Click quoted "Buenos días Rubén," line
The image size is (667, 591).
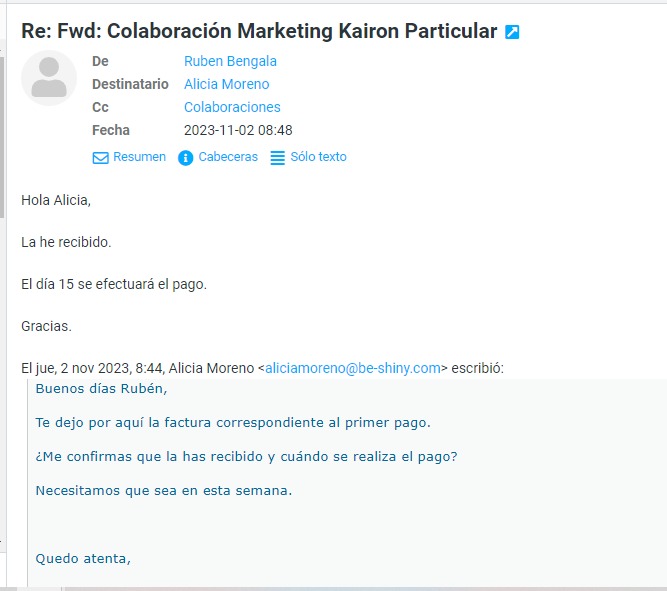pos(101,388)
